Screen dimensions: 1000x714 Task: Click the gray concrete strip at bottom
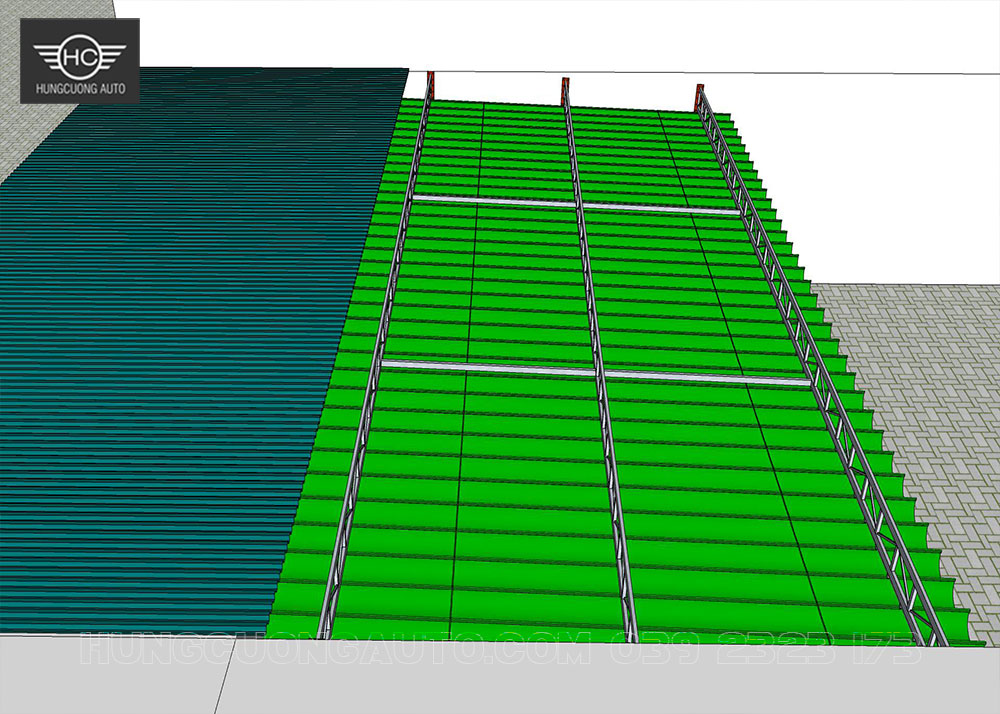click(500, 690)
